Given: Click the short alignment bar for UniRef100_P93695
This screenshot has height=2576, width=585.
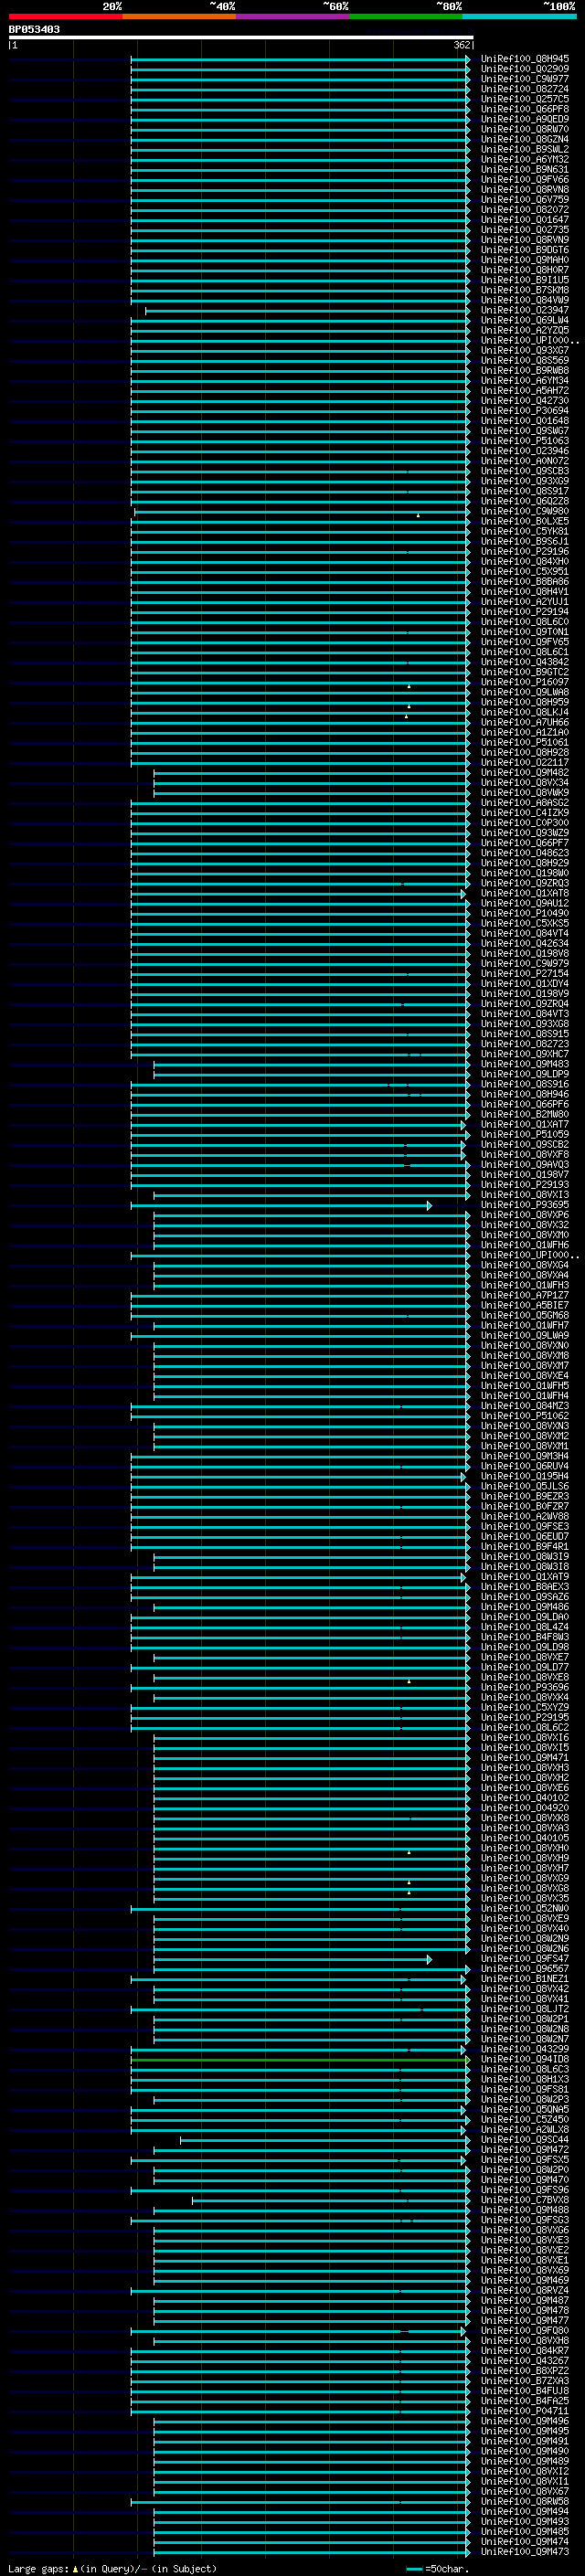Looking at the screenshot, I should click(281, 1205).
